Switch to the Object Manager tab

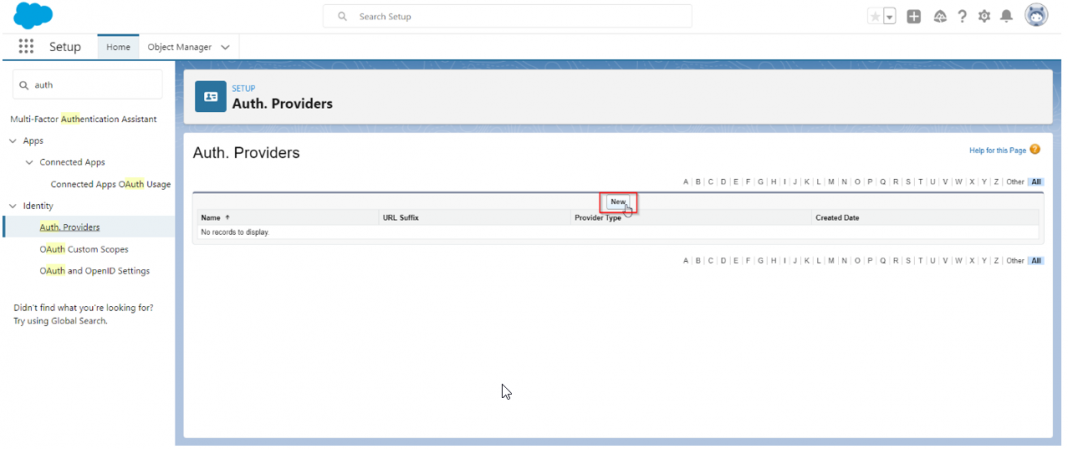[x=181, y=47]
